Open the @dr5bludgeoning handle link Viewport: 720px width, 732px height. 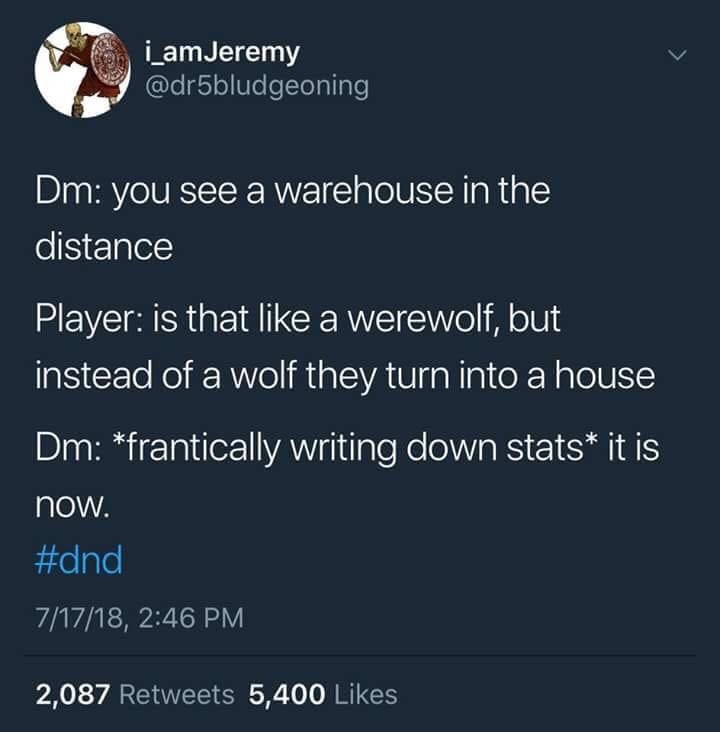pos(257,86)
